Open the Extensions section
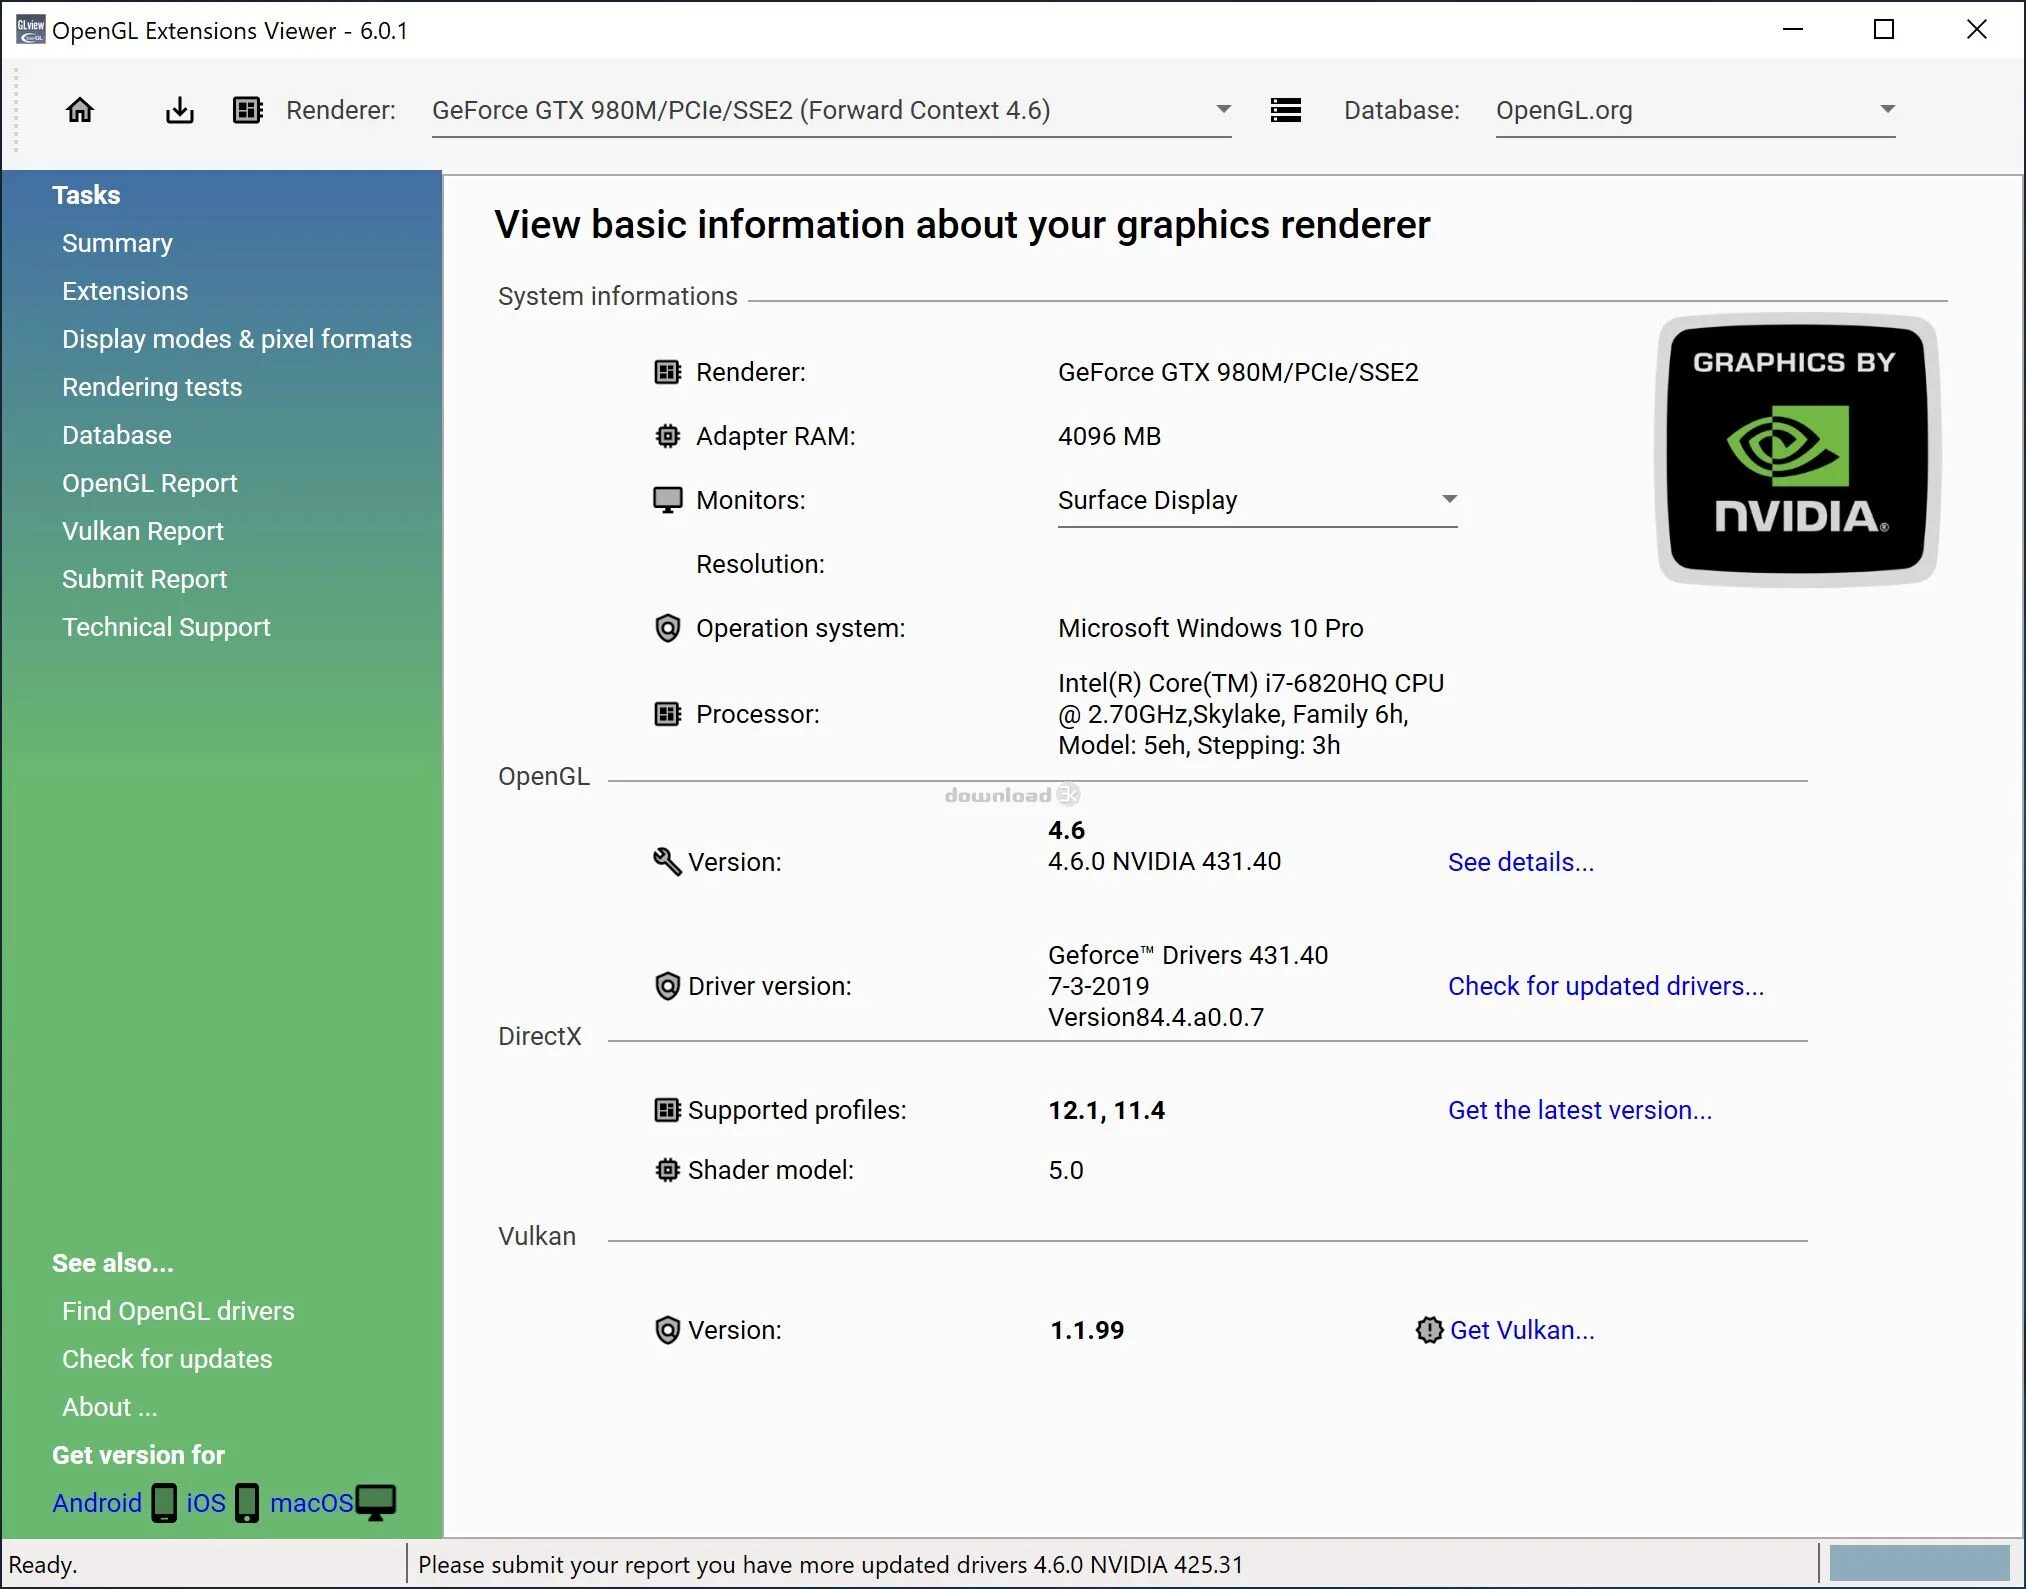This screenshot has height=1589, width=2026. click(123, 290)
